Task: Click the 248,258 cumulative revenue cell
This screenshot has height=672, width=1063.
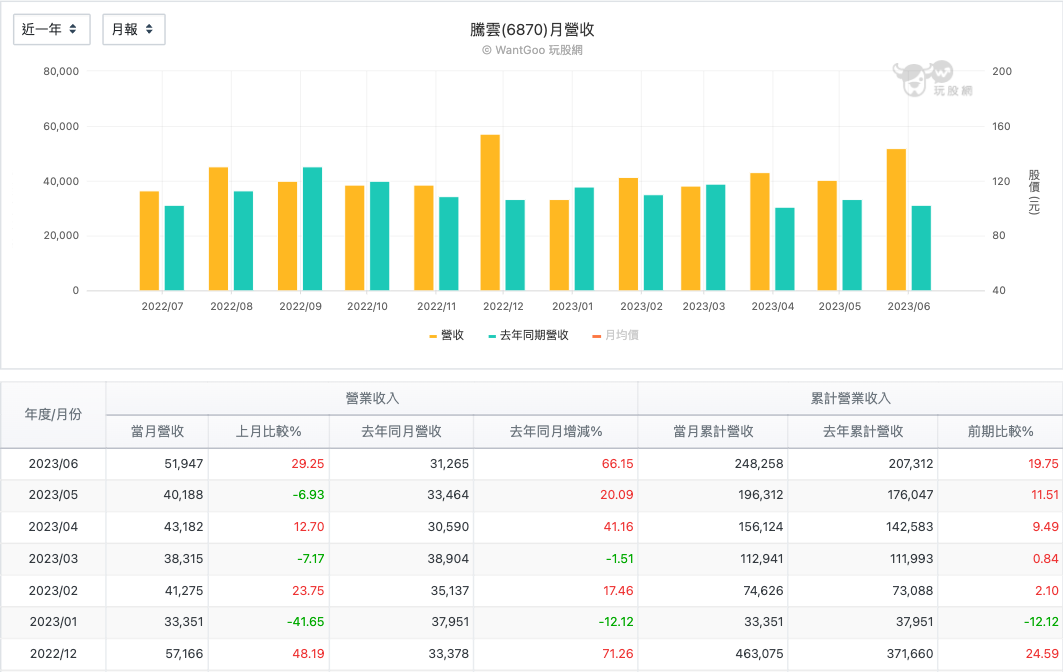Action: pyautogui.click(x=713, y=464)
